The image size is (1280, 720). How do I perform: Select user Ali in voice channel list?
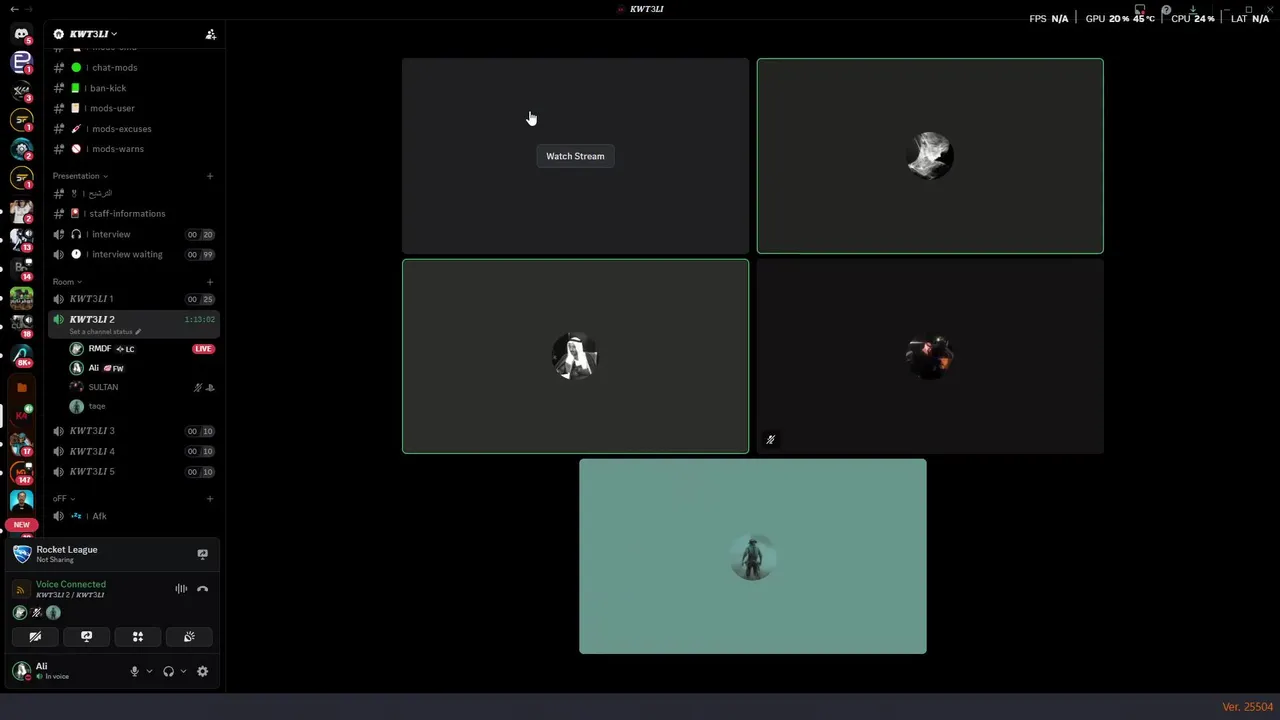pos(141,368)
